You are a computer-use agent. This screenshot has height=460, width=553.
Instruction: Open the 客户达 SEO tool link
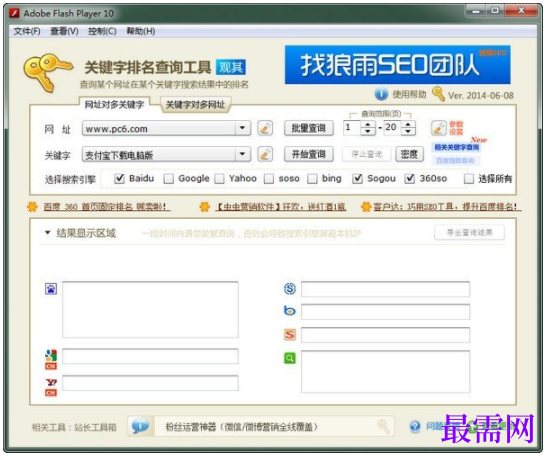point(446,207)
